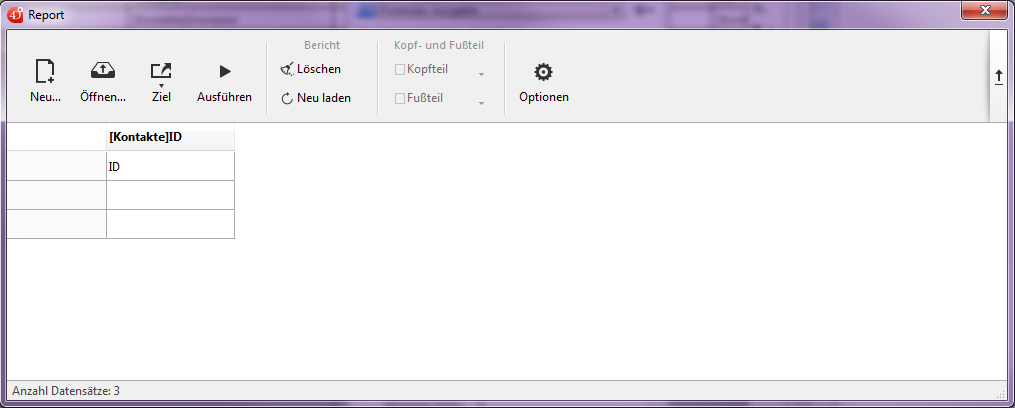Enable the Fußteil checkbox
The height and width of the screenshot is (408, 1015).
[x=400, y=98]
